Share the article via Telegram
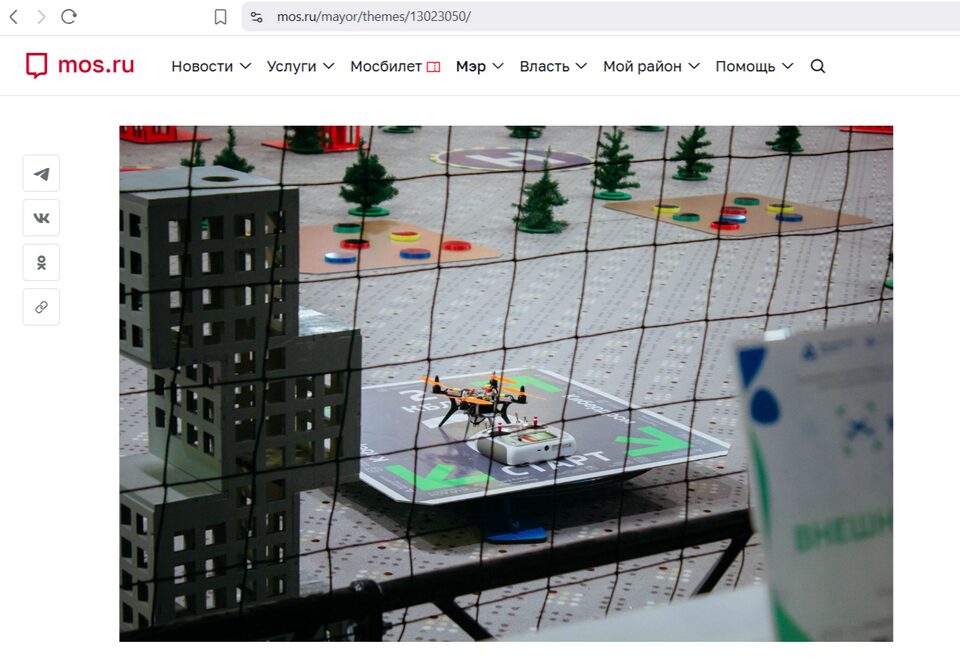The width and height of the screenshot is (960, 665). click(41, 174)
